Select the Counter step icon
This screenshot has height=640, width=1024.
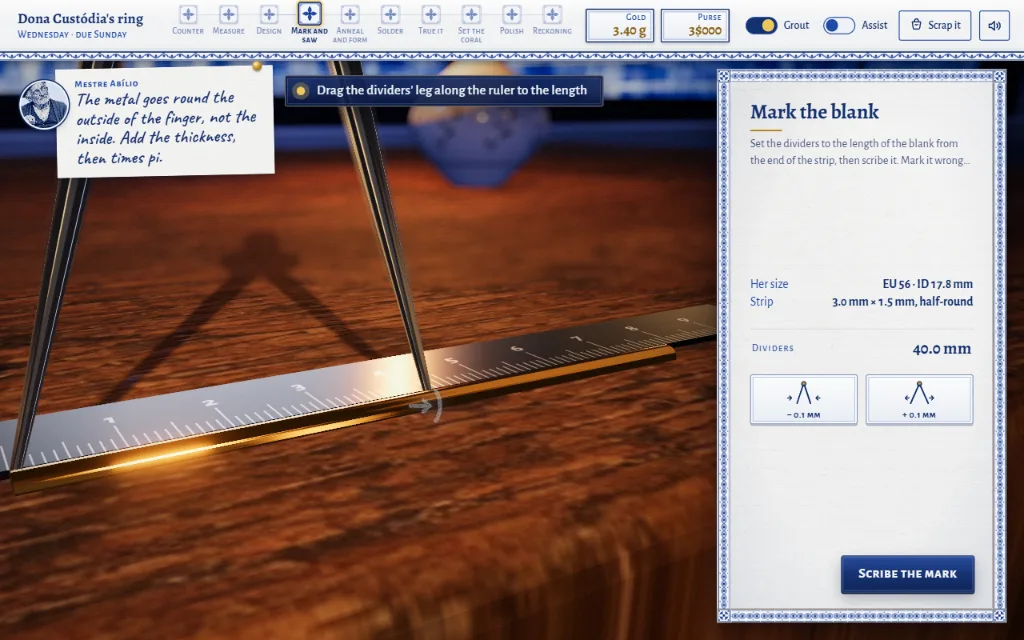(x=188, y=14)
